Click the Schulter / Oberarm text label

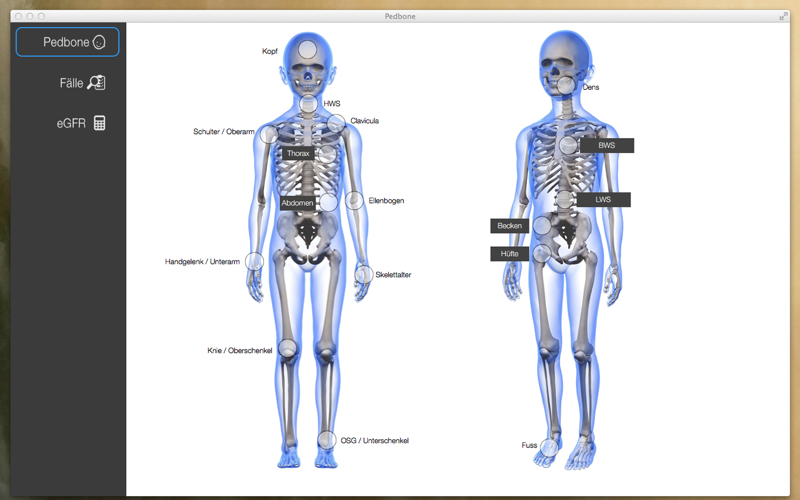pos(223,132)
